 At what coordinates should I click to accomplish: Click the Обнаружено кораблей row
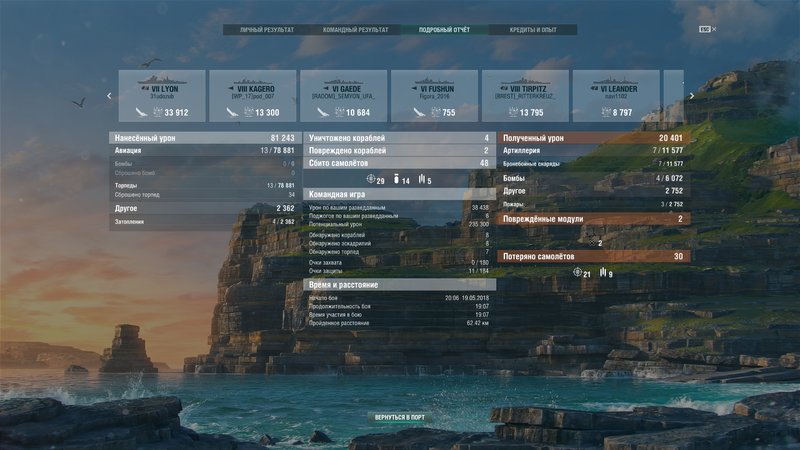pos(398,235)
